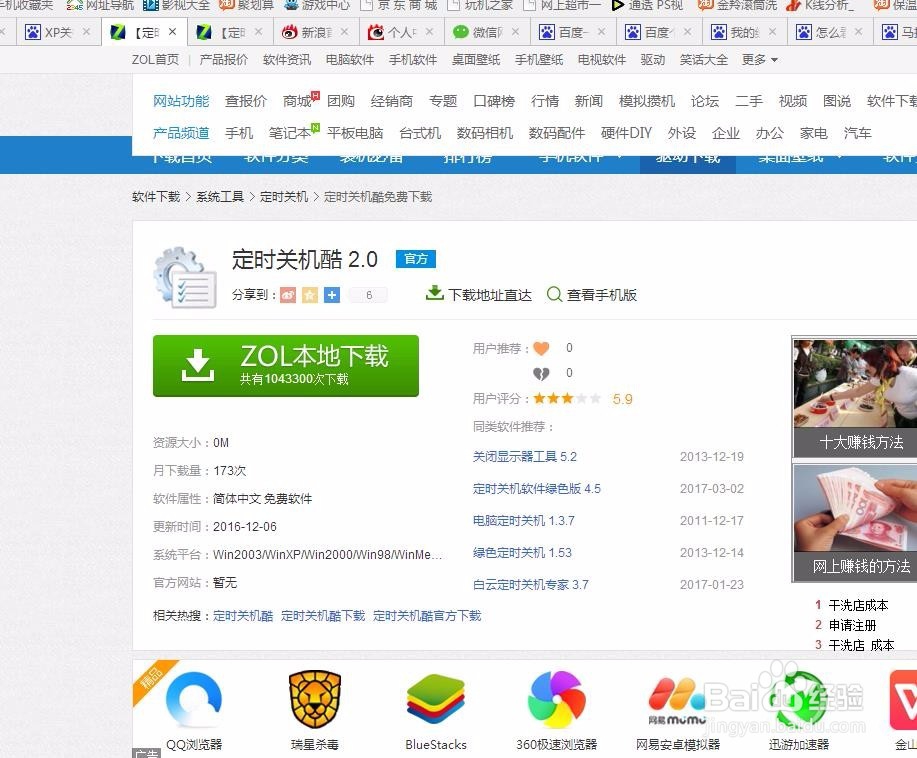Click the 干洗店成本 ad link
Image resolution: width=917 pixels, height=758 pixels.
click(859, 605)
